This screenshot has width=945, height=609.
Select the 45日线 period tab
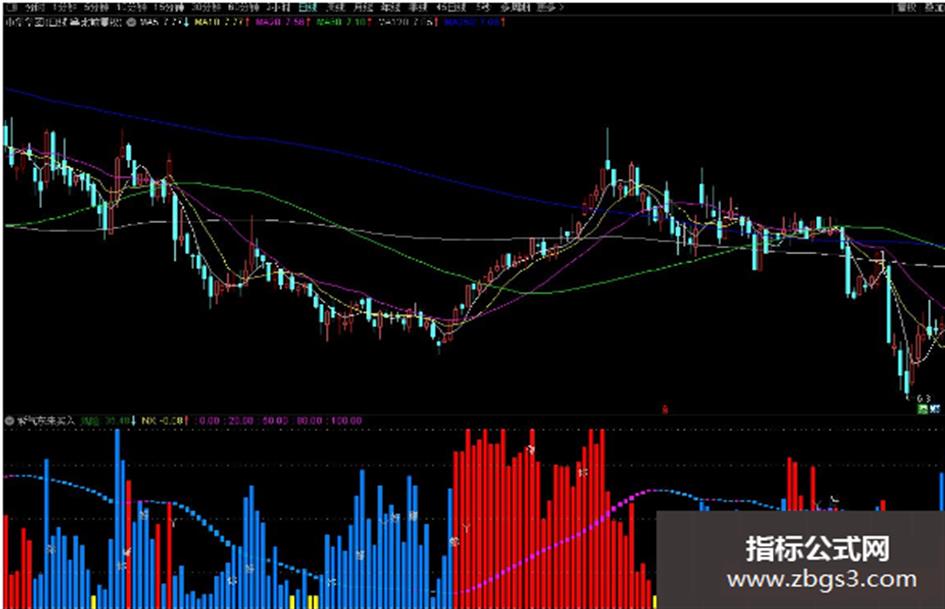(450, 7)
